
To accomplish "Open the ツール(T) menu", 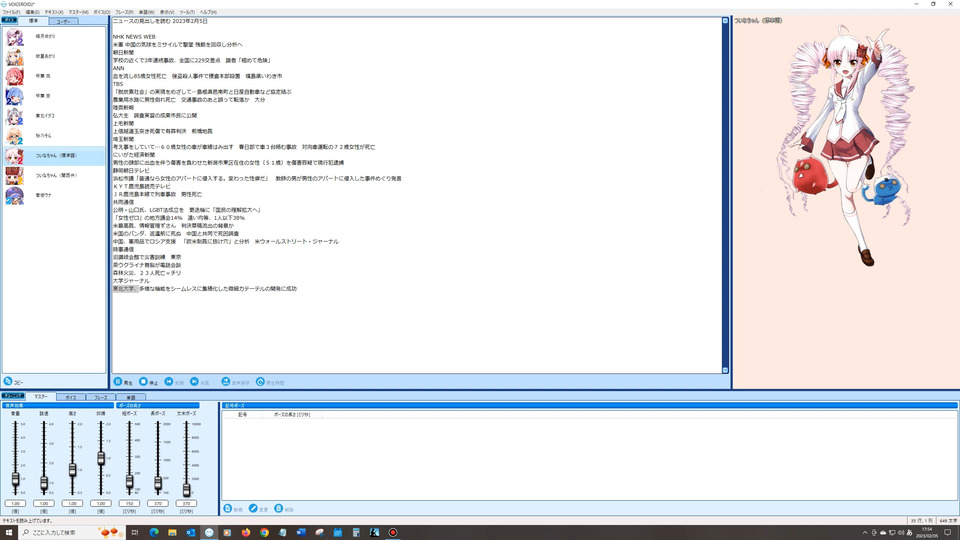I will [187, 12].
